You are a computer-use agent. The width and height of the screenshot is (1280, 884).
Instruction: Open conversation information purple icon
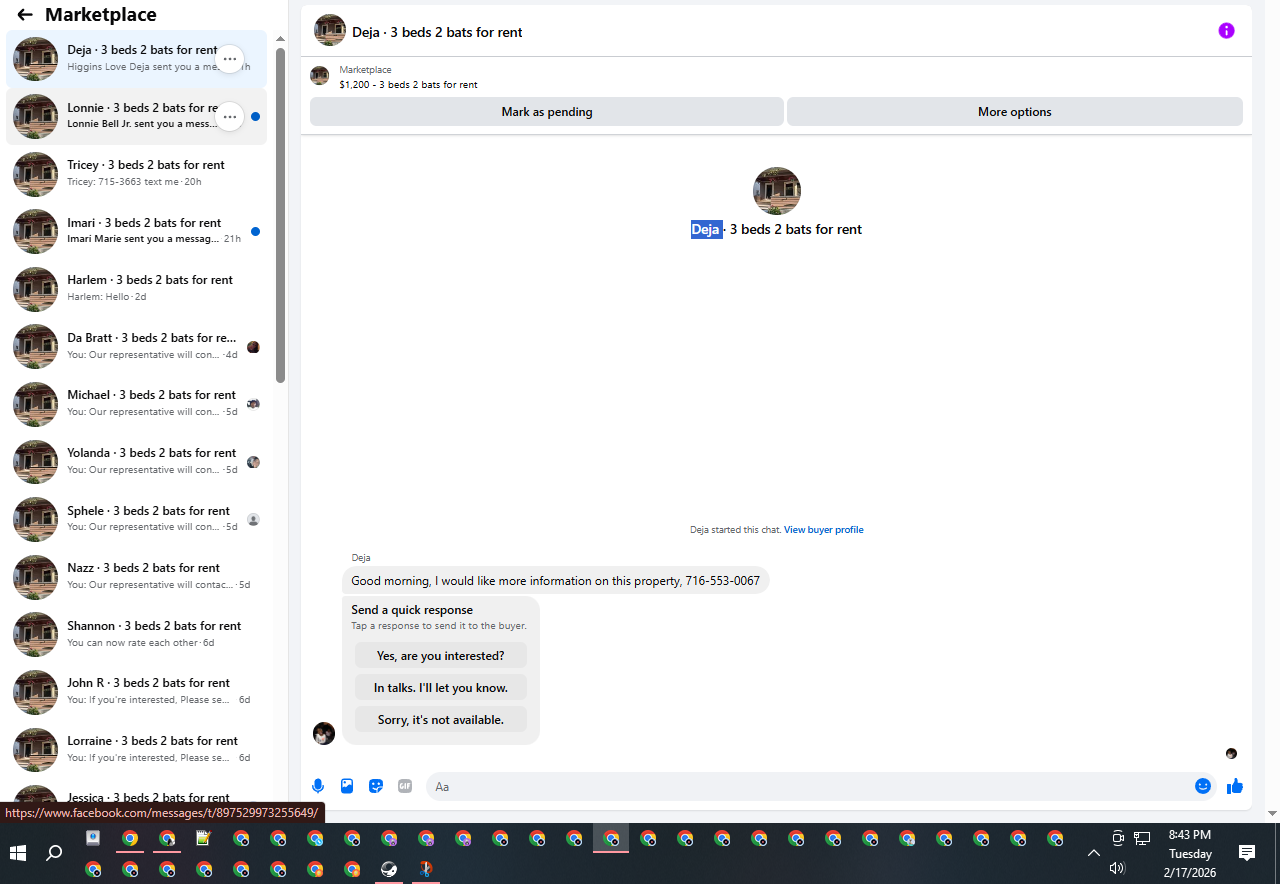[x=1226, y=30]
